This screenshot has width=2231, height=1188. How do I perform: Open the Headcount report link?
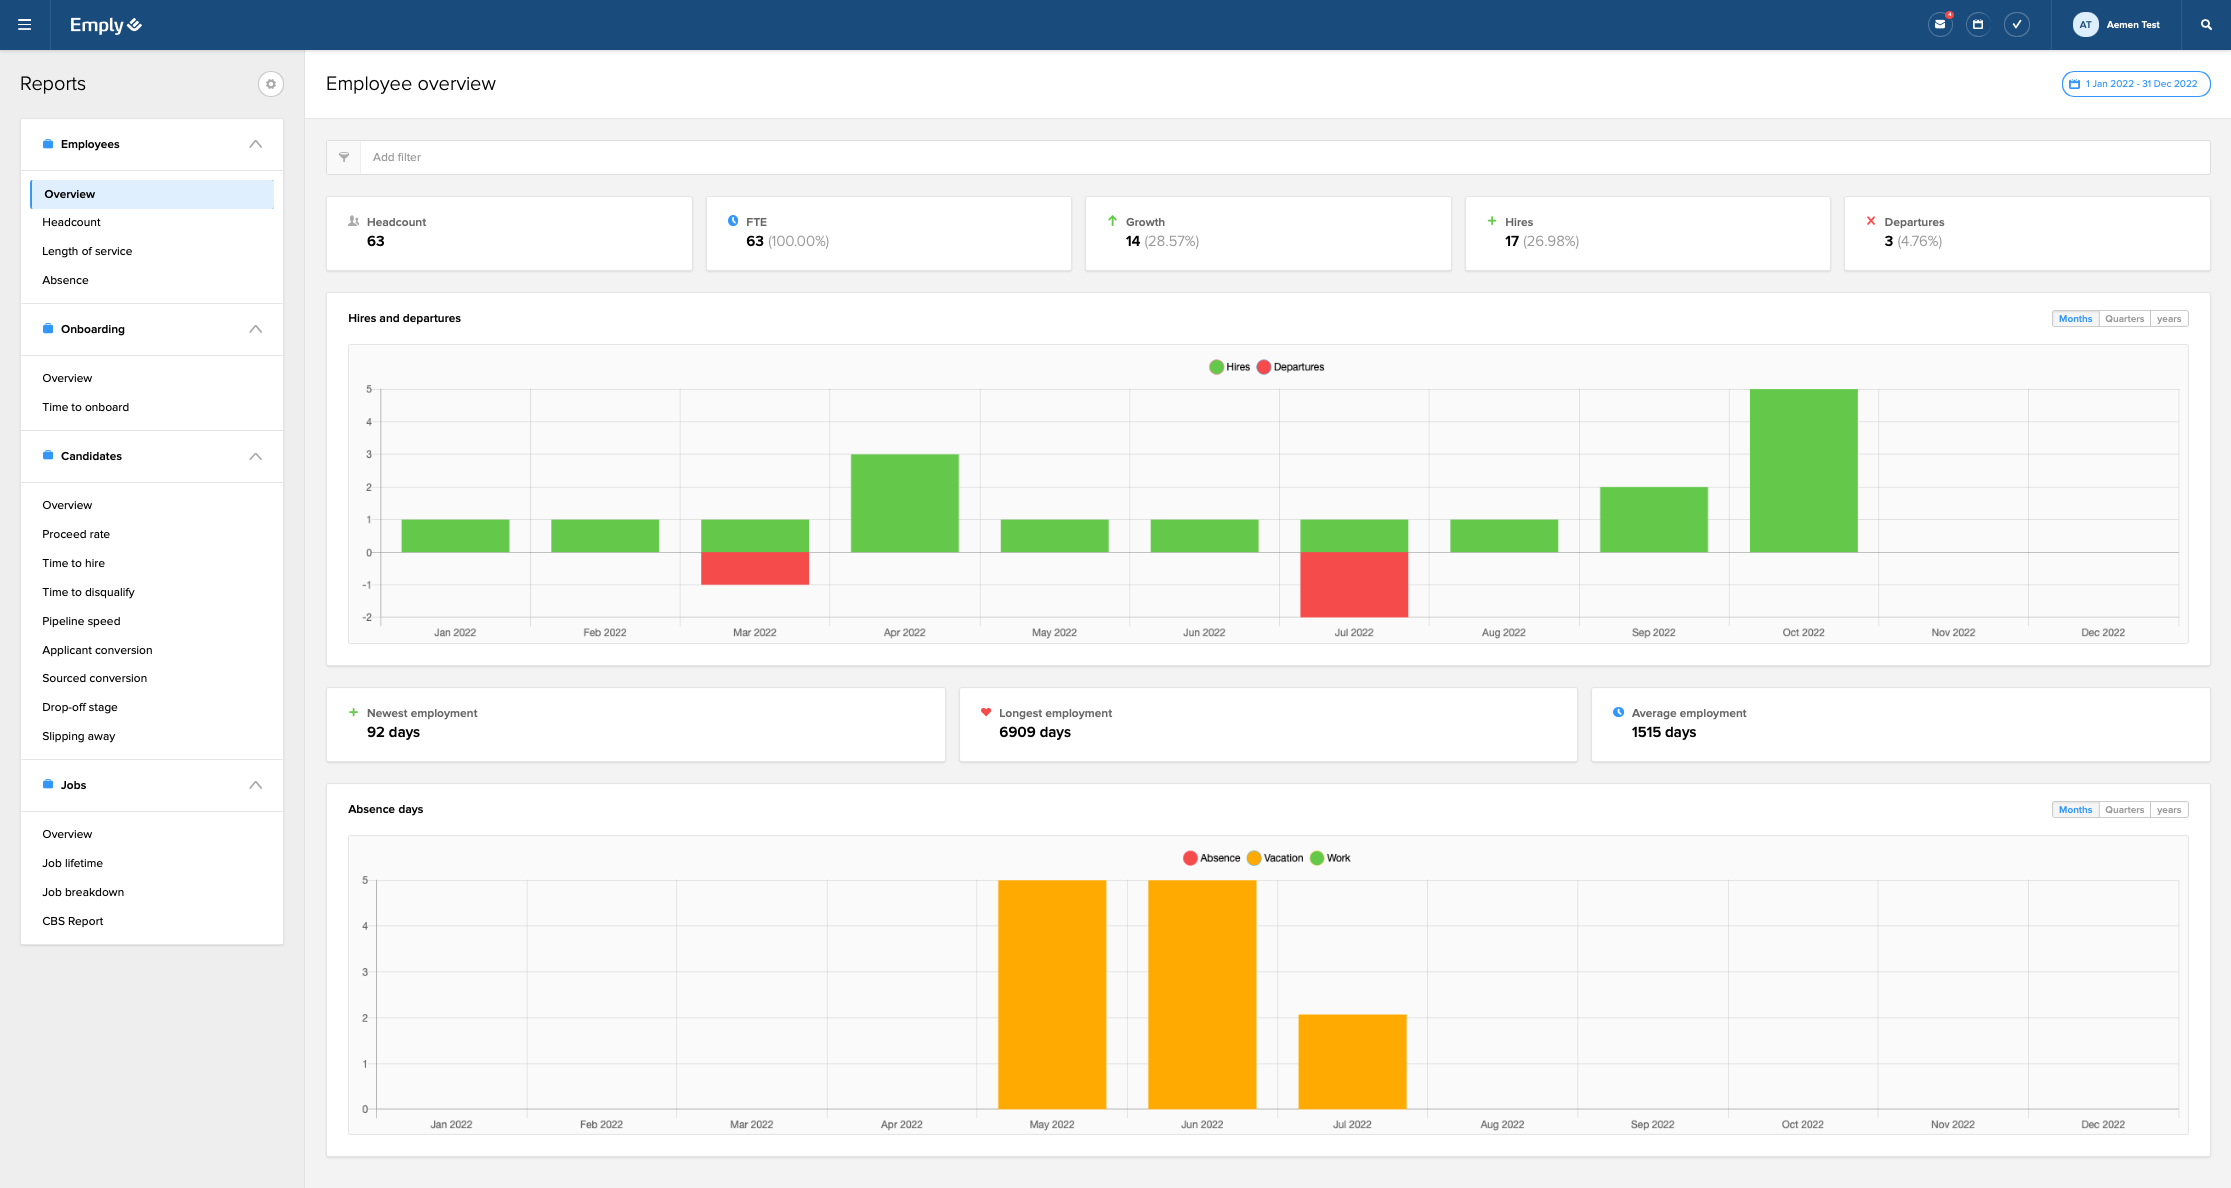pyautogui.click(x=71, y=222)
